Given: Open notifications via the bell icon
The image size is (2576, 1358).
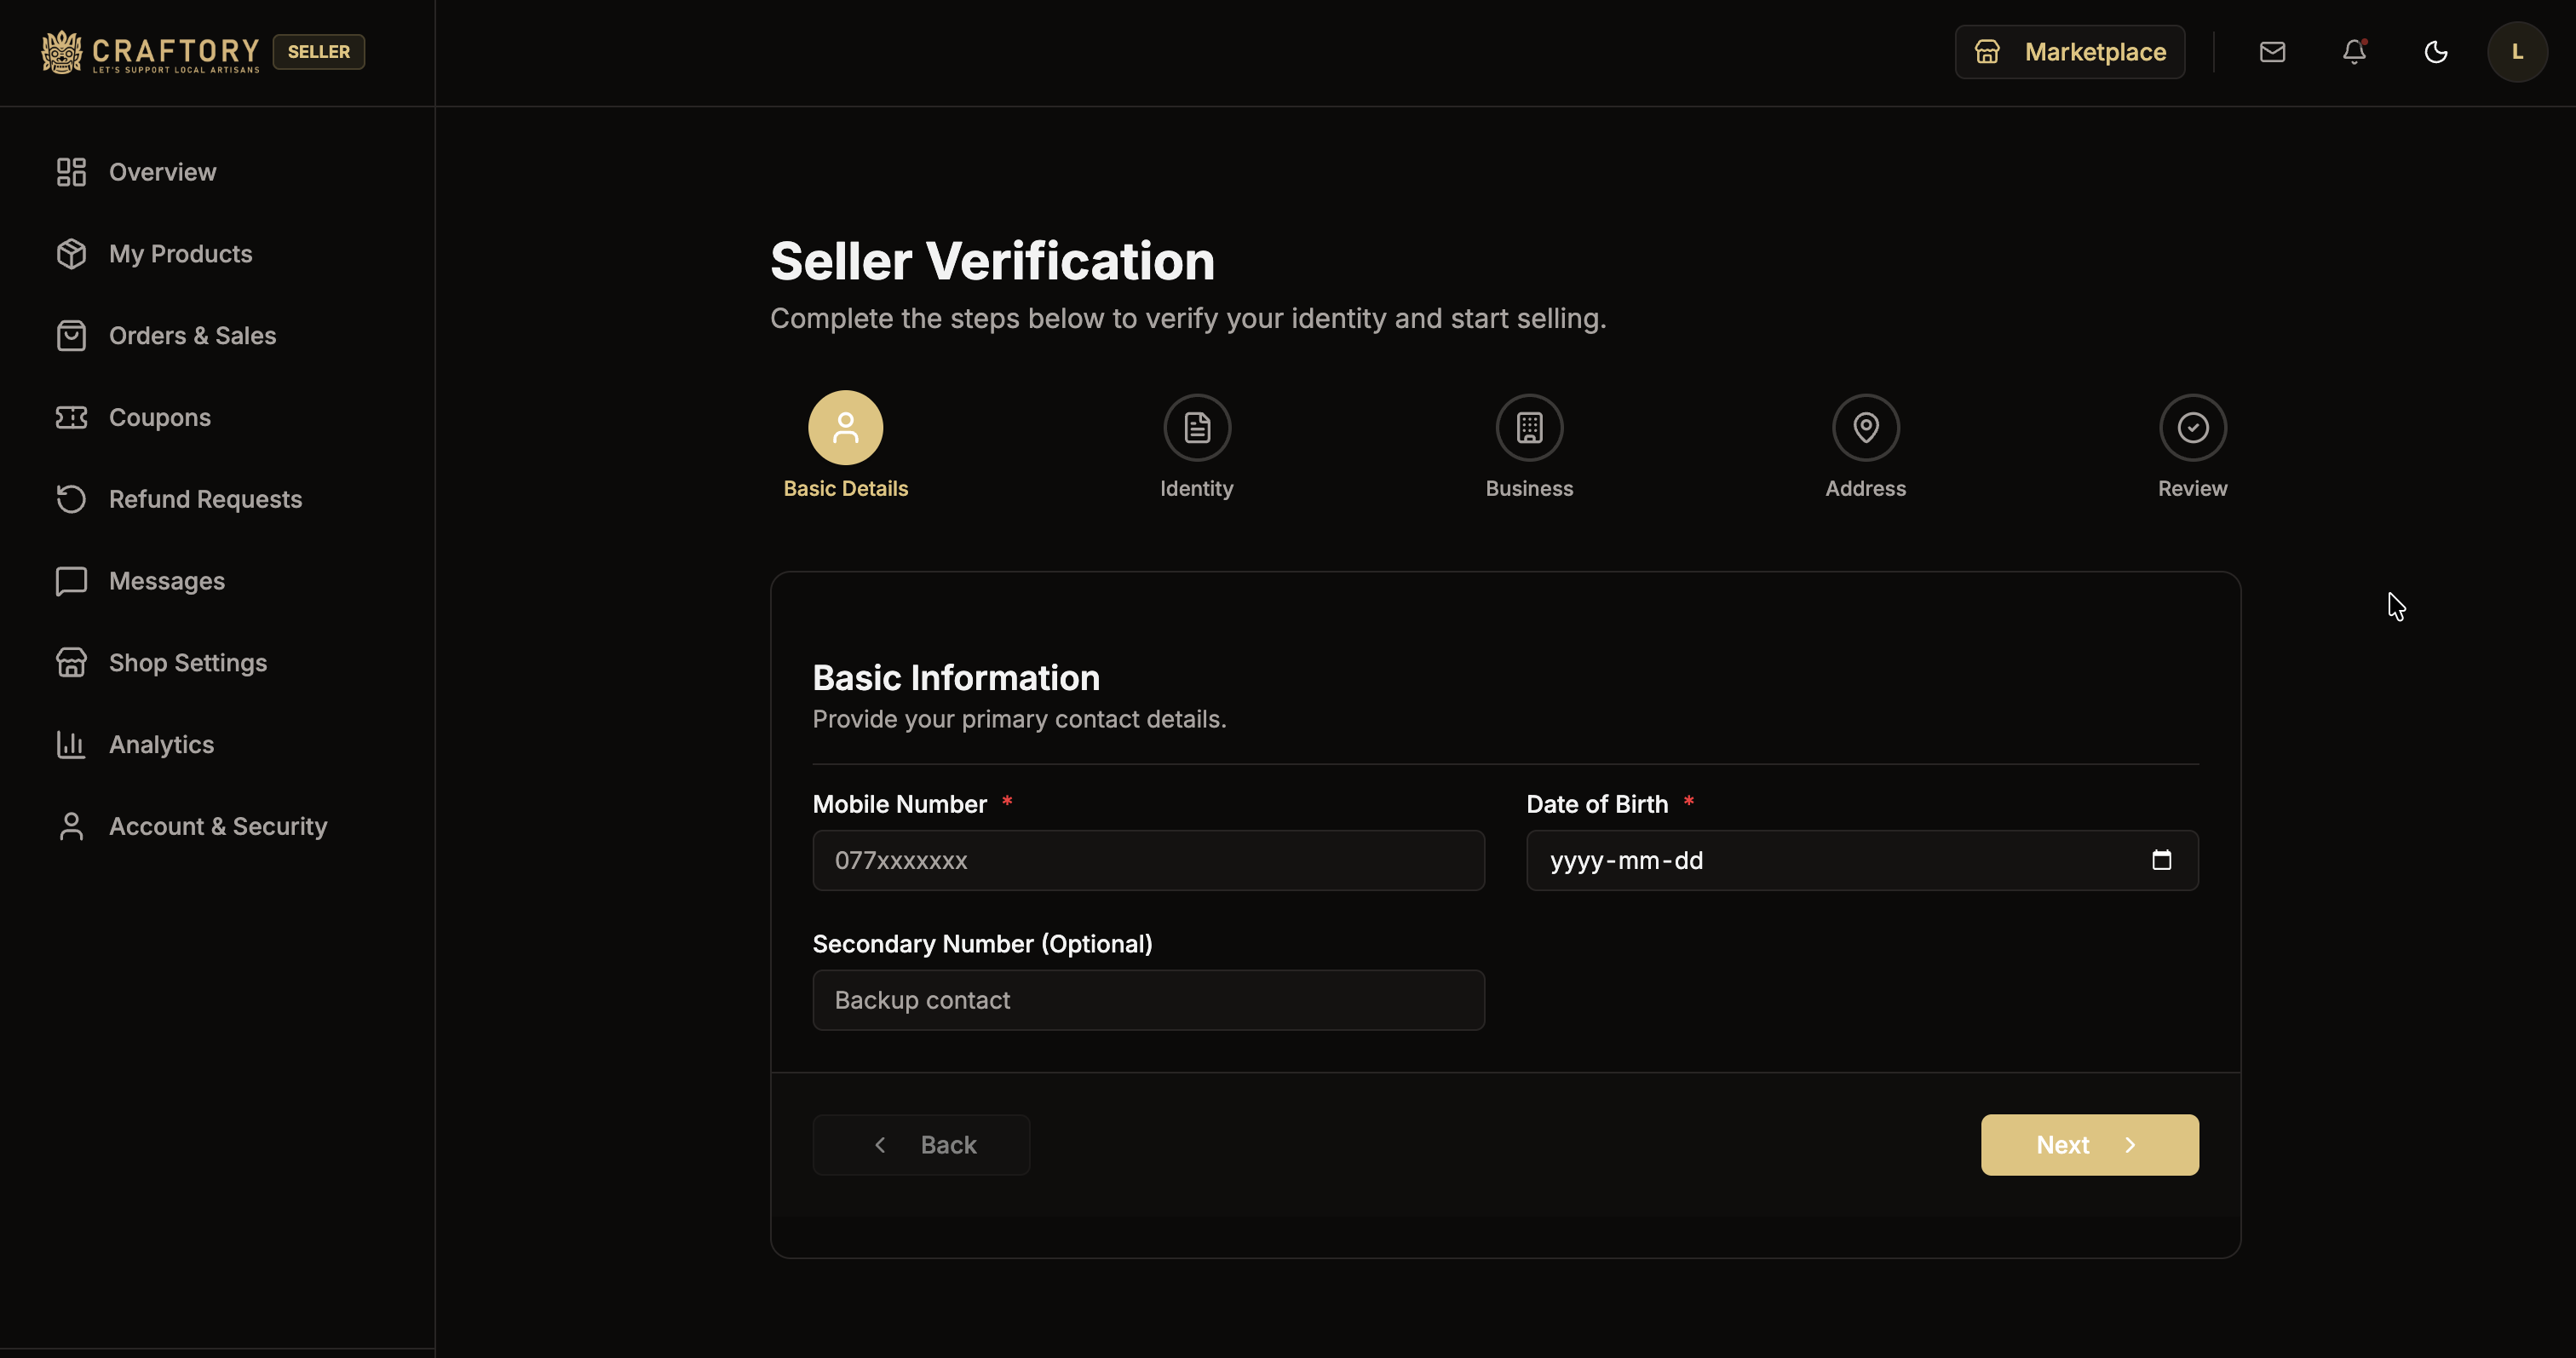Looking at the screenshot, I should pyautogui.click(x=2354, y=52).
